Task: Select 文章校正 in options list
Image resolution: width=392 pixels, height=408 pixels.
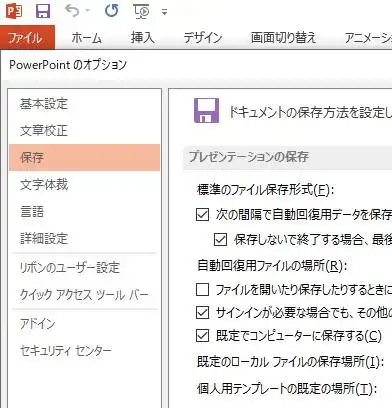Action: pos(84,131)
